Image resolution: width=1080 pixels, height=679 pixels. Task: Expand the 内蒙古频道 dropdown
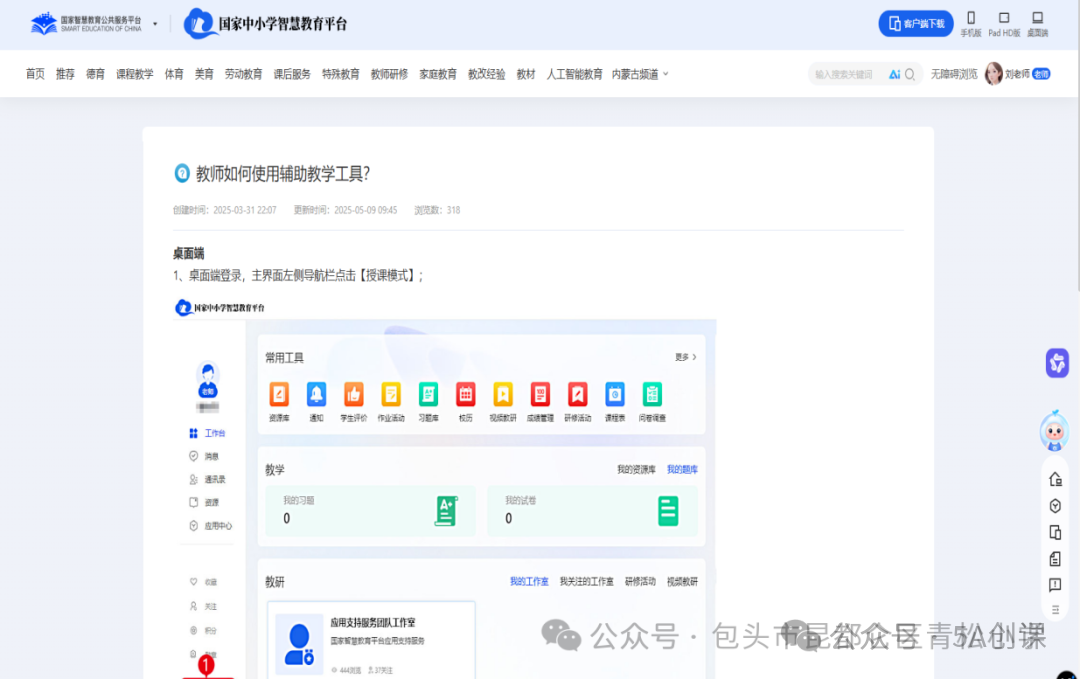pyautogui.click(x=640, y=74)
